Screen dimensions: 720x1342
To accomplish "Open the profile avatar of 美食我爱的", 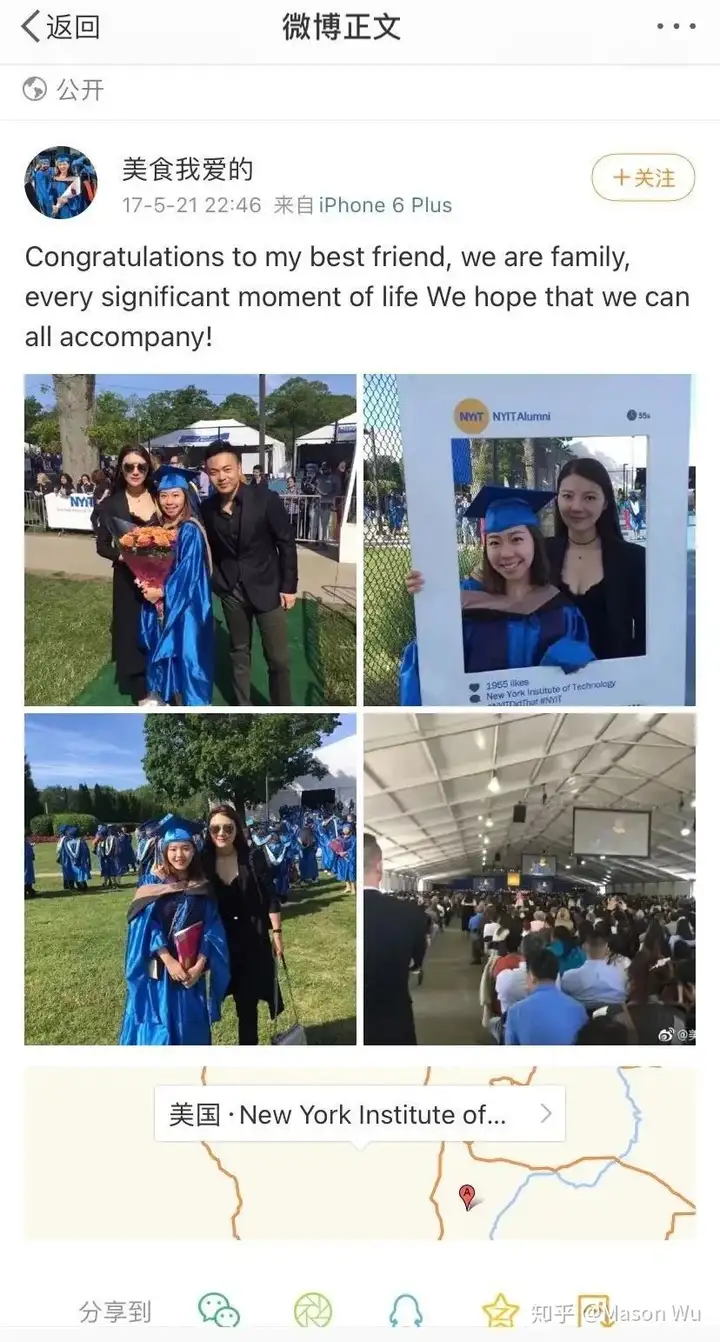I will [x=61, y=182].
